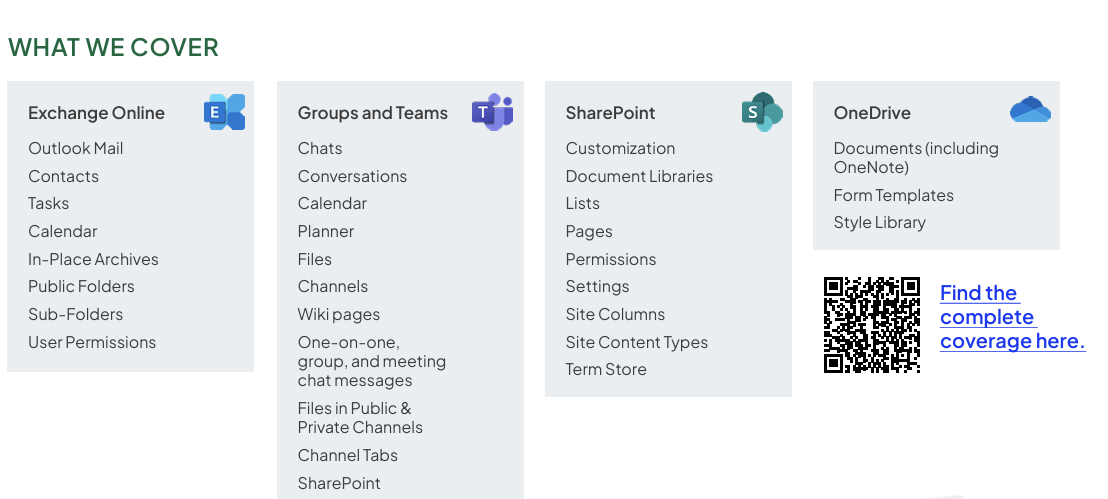Viewport: 1108px width, 499px height.
Task: Click the QR code image
Action: (x=872, y=324)
